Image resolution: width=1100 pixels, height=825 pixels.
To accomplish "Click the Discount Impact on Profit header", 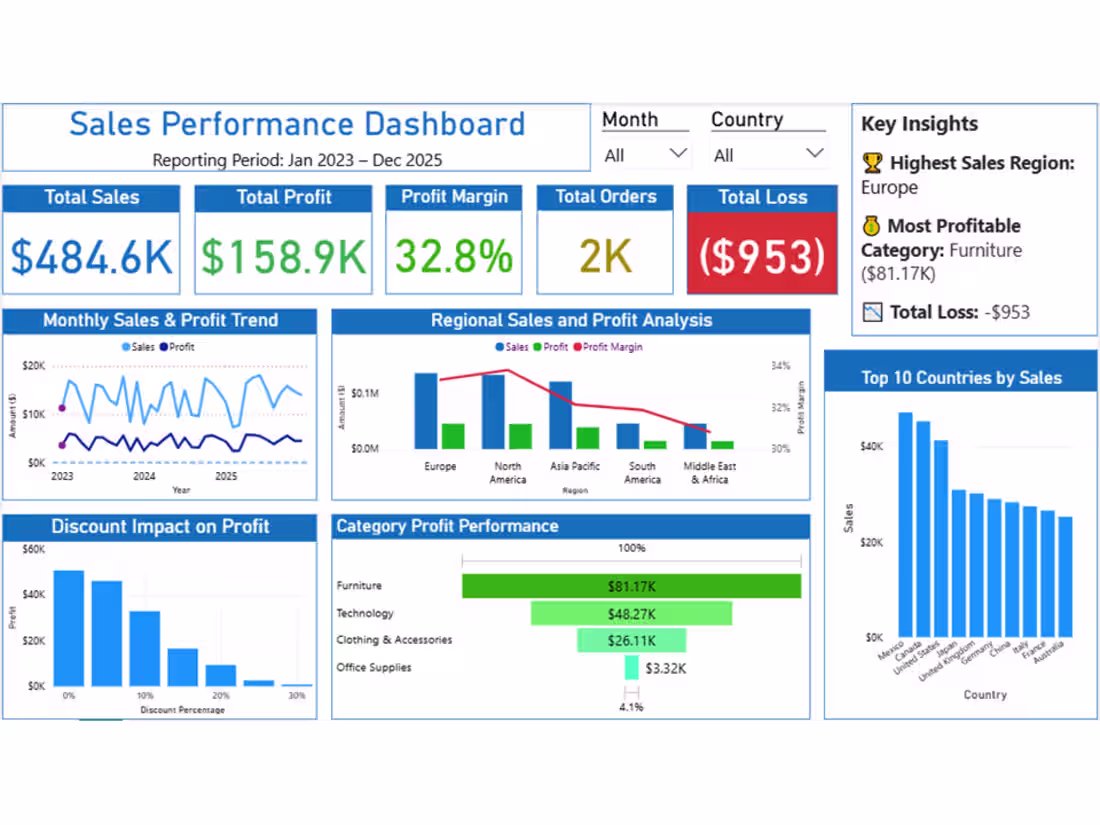I will coord(160,527).
